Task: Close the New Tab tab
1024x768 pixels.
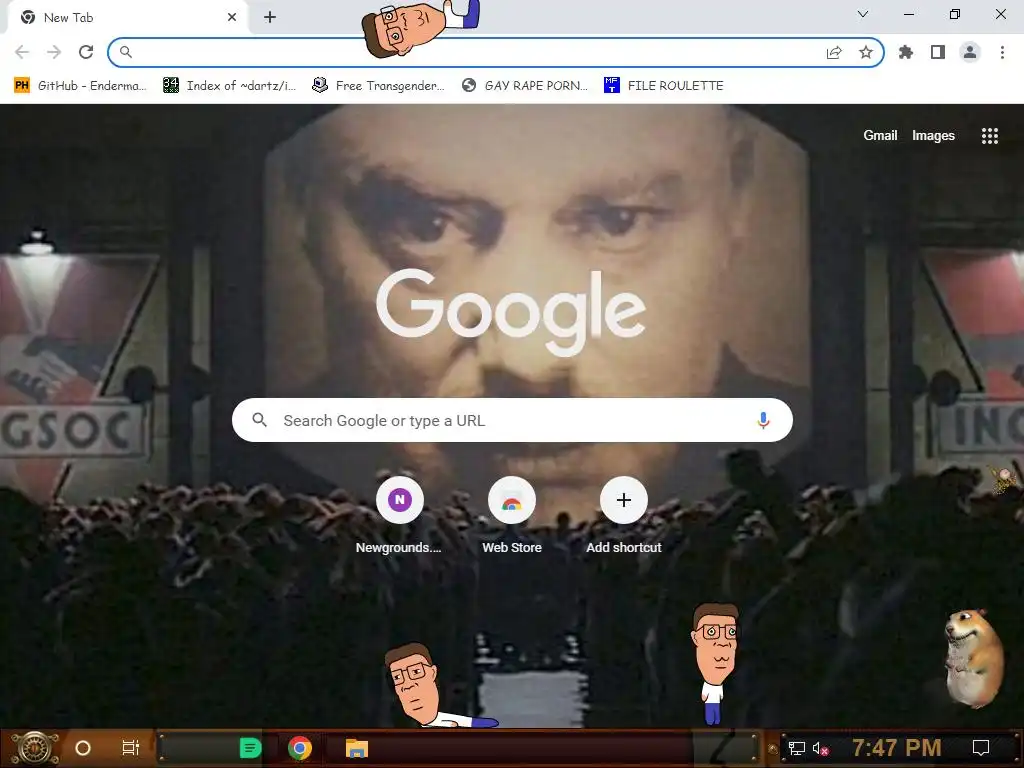Action: [232, 18]
